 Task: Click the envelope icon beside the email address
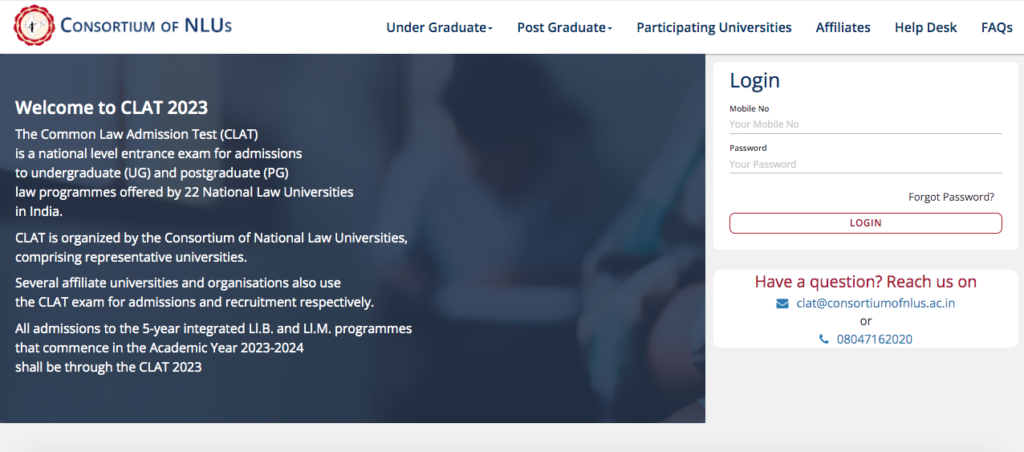[x=782, y=303]
